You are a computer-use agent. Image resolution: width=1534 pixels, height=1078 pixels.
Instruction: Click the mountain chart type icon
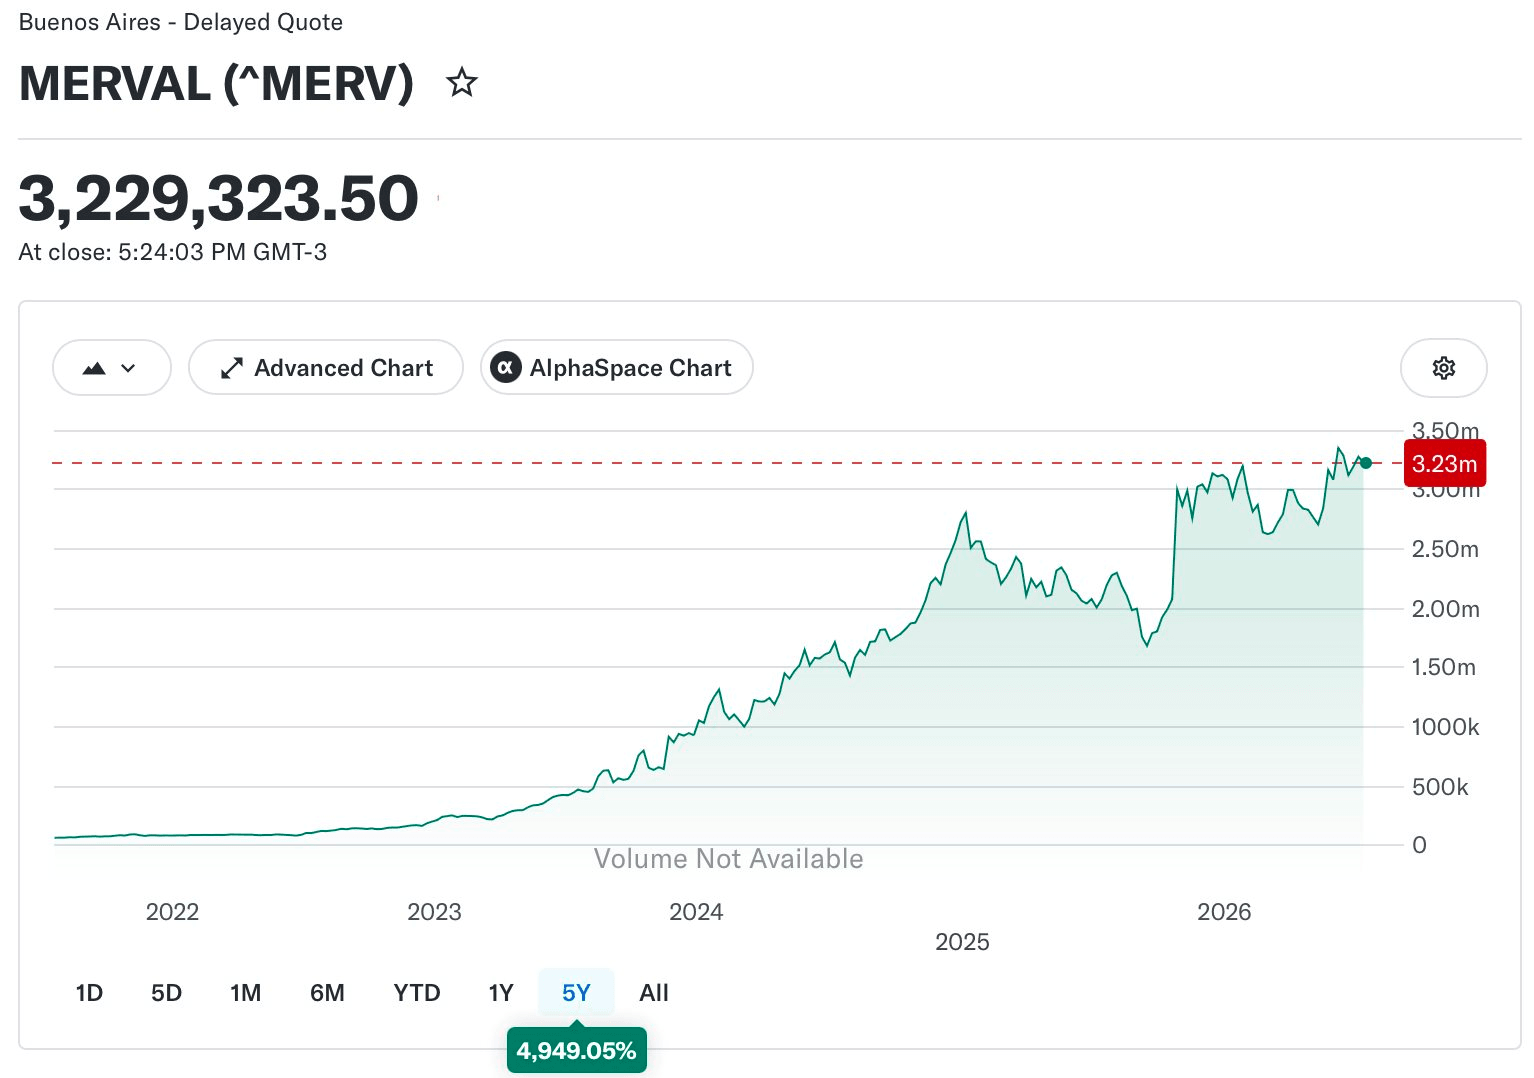(x=94, y=368)
